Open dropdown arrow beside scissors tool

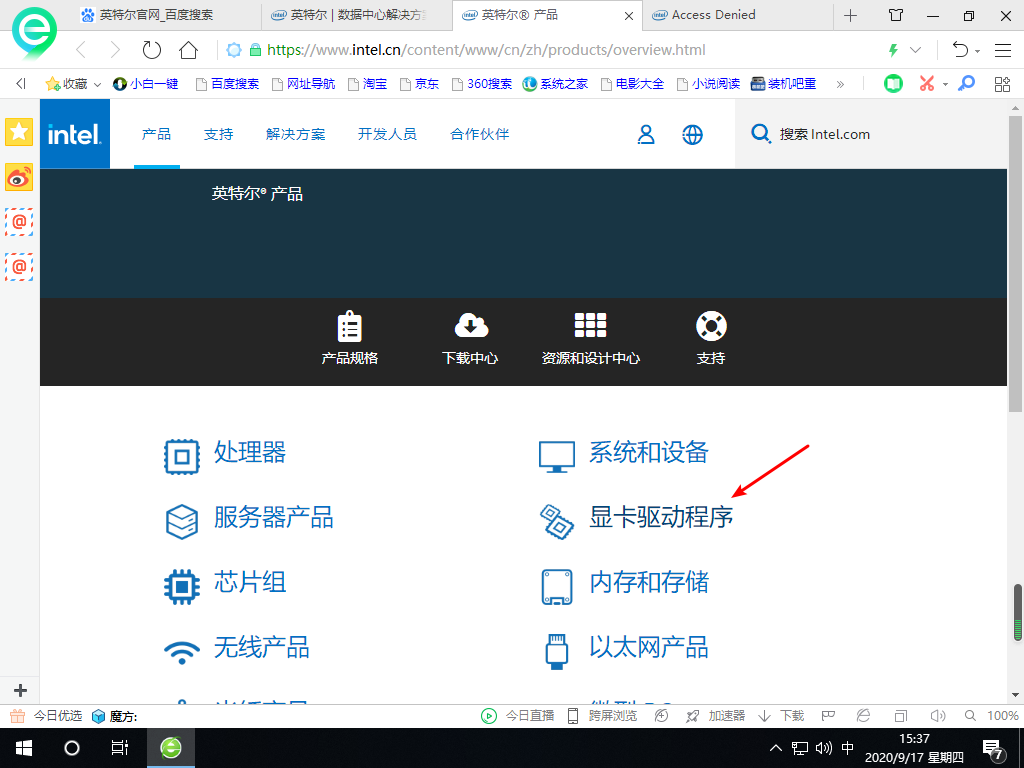pyautogui.click(x=945, y=84)
